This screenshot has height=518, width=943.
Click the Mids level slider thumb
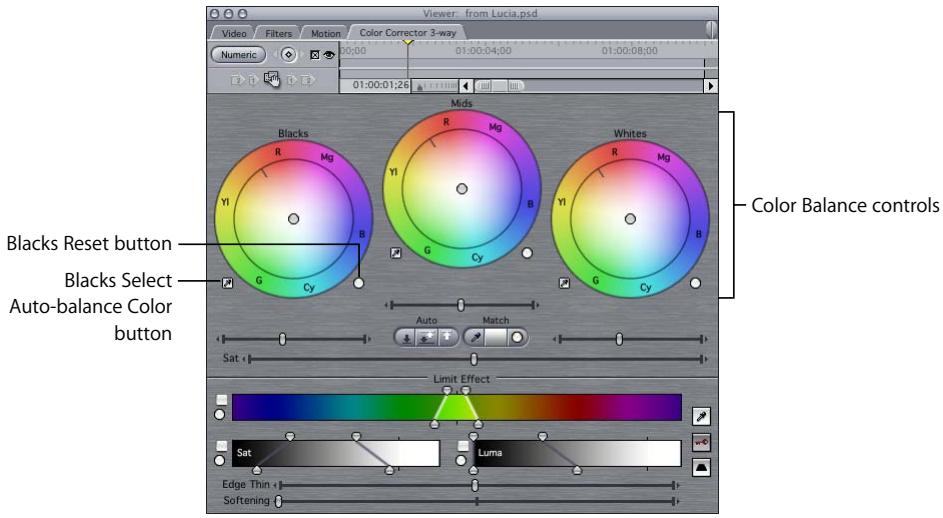pos(461,305)
